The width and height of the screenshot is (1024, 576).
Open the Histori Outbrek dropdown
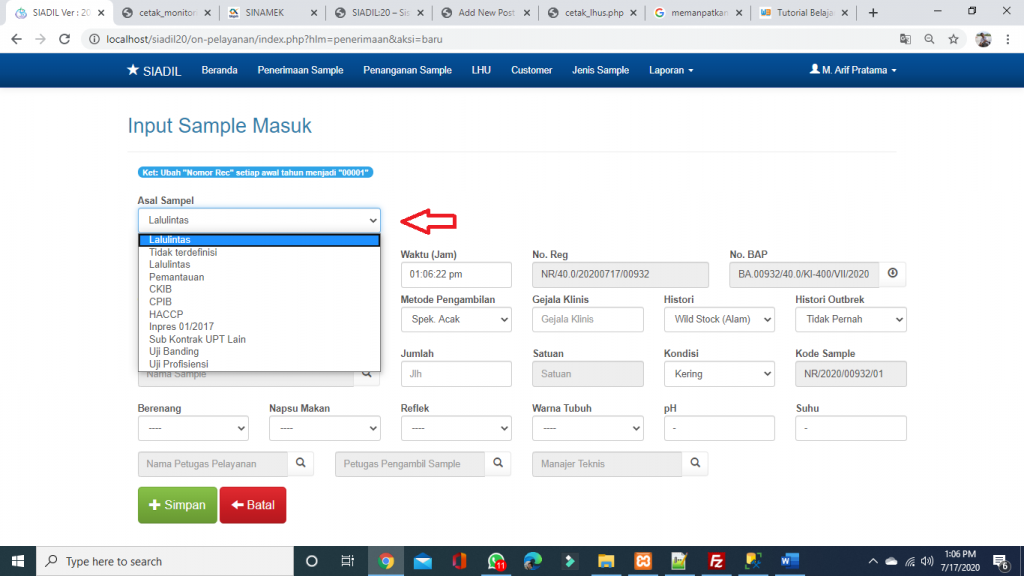(x=850, y=319)
